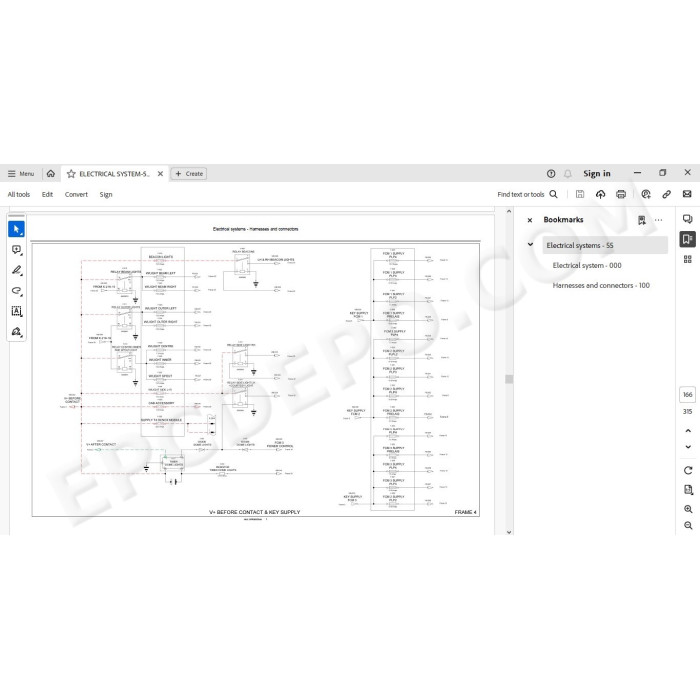Click the search magnifier icon
Screen dimensions: 700x700
click(x=554, y=194)
